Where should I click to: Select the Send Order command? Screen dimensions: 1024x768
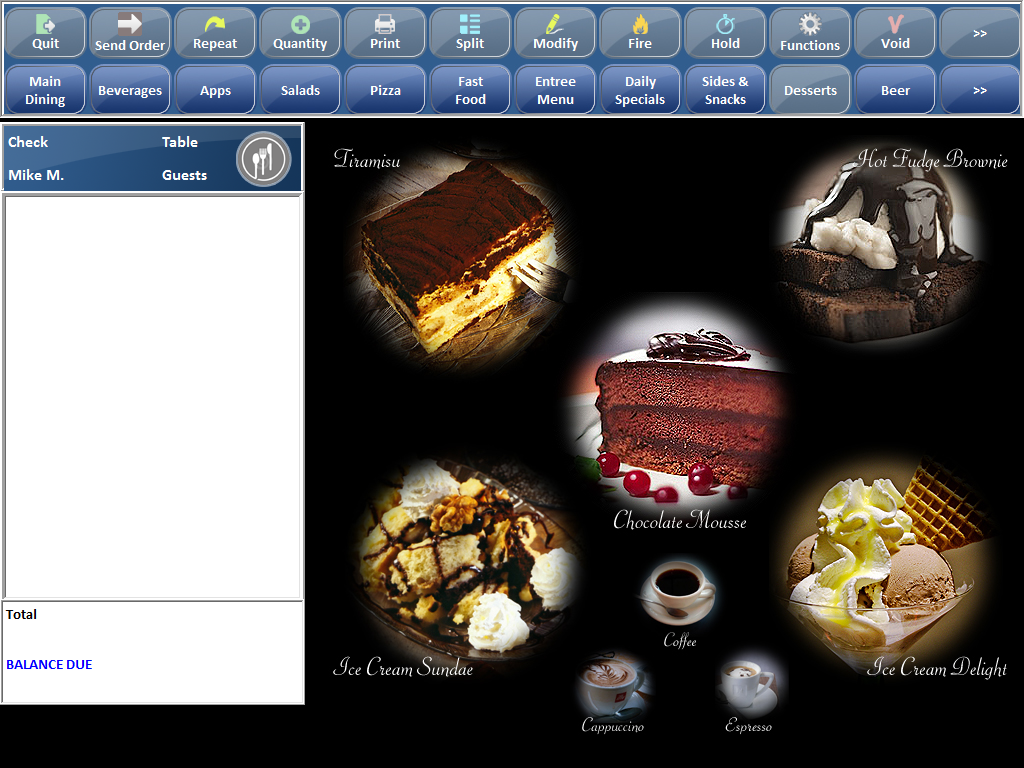click(129, 31)
